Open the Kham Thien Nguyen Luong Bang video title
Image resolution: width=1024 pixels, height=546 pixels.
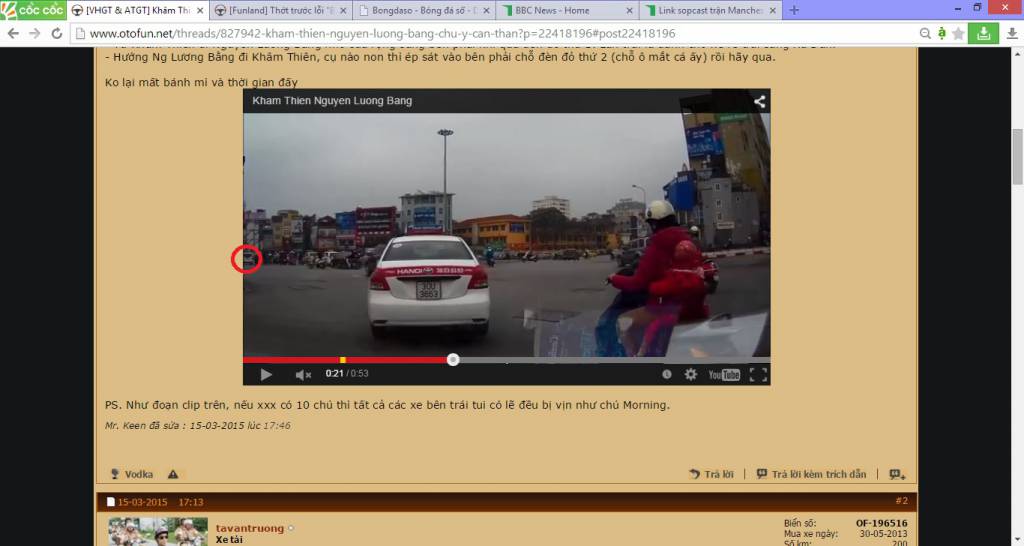tap(332, 101)
